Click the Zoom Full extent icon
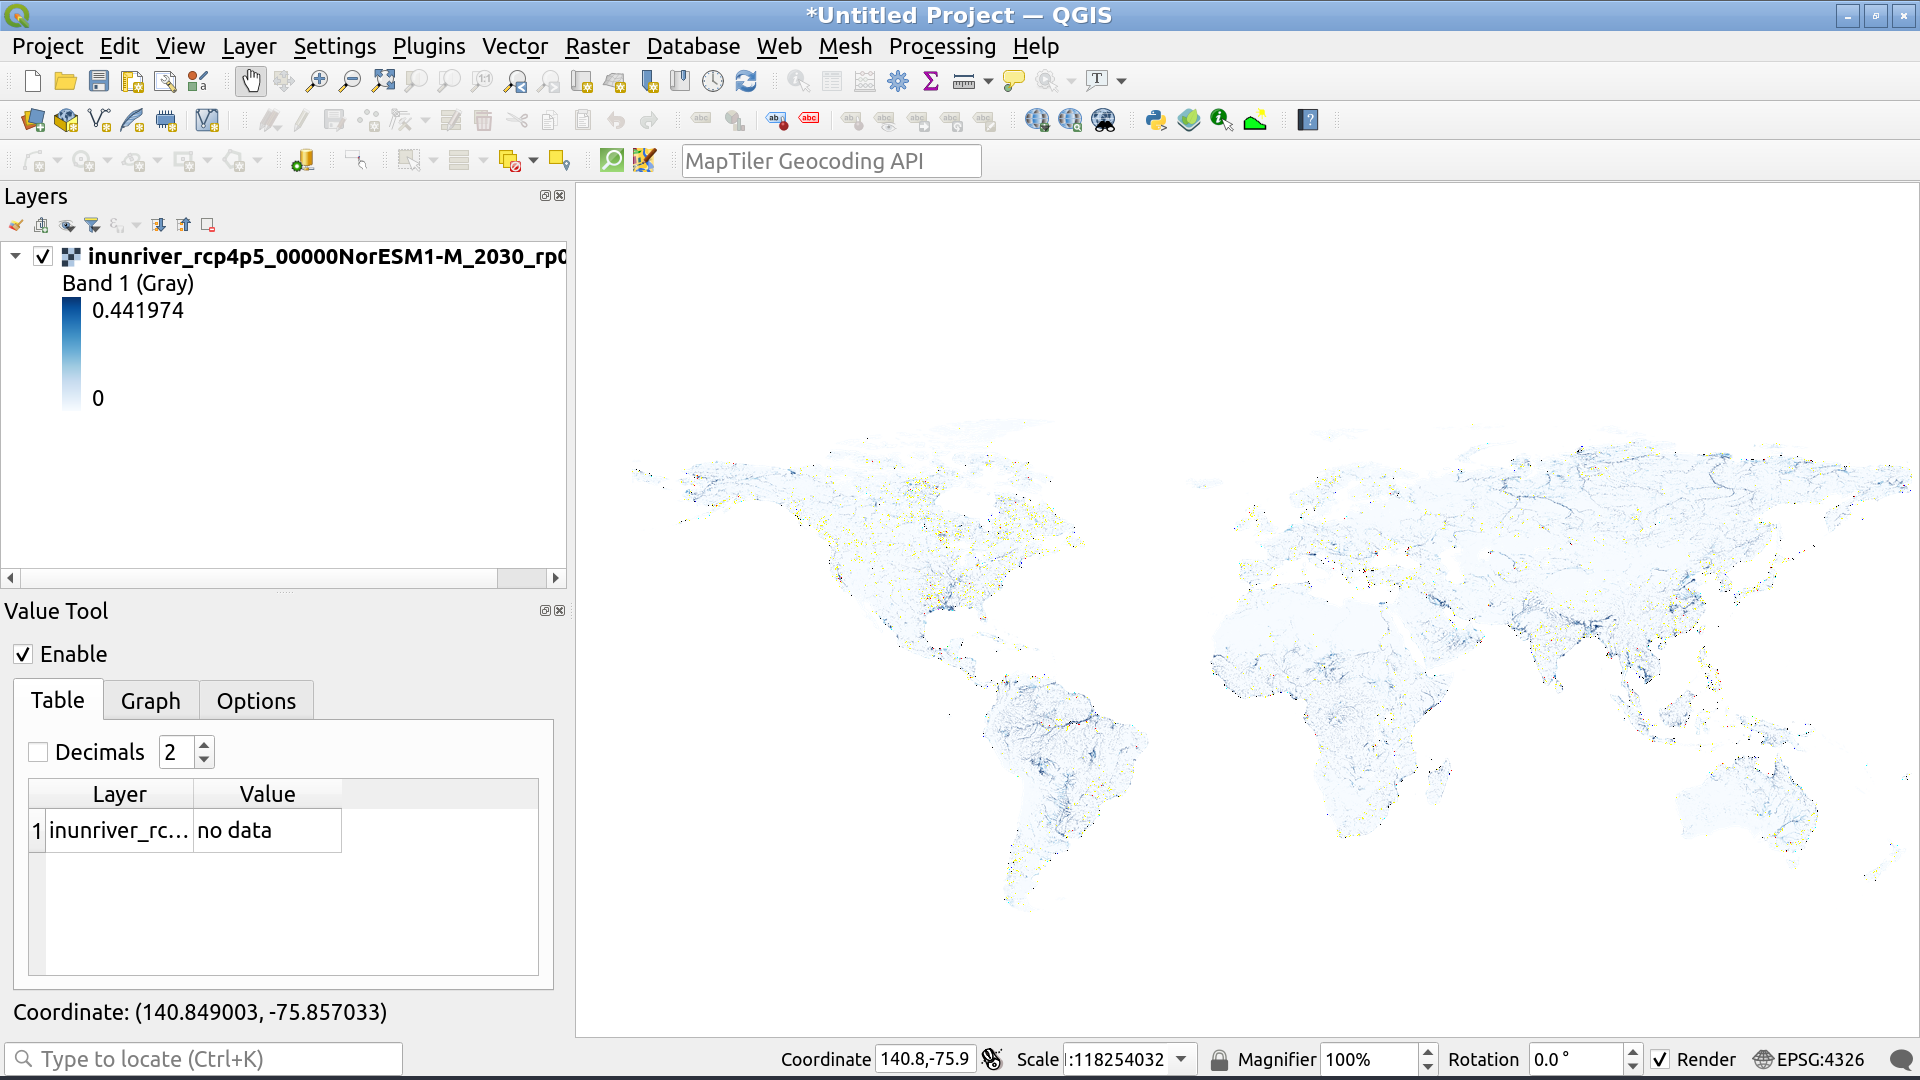Image resolution: width=1920 pixels, height=1080 pixels. tap(383, 81)
